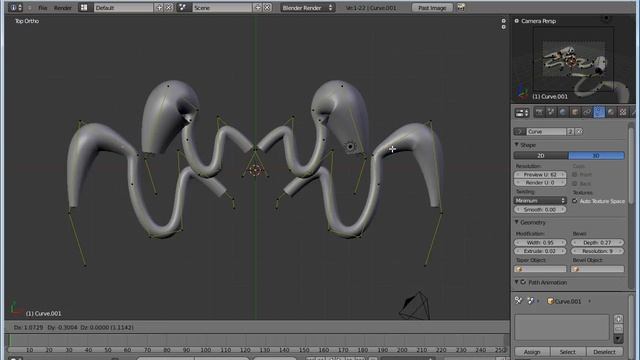Click the scene icon in the breadcrumb
Screen dimensions: 640x360
point(530,301)
